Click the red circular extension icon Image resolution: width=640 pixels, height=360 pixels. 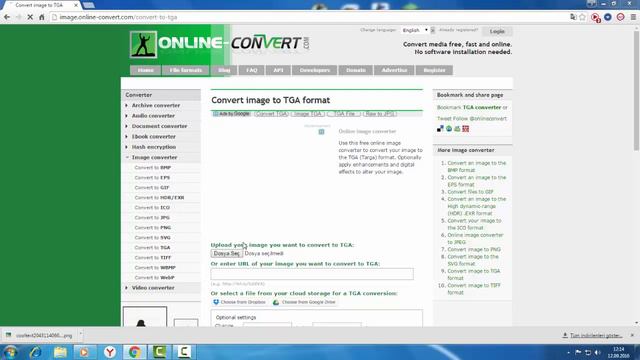(620, 17)
